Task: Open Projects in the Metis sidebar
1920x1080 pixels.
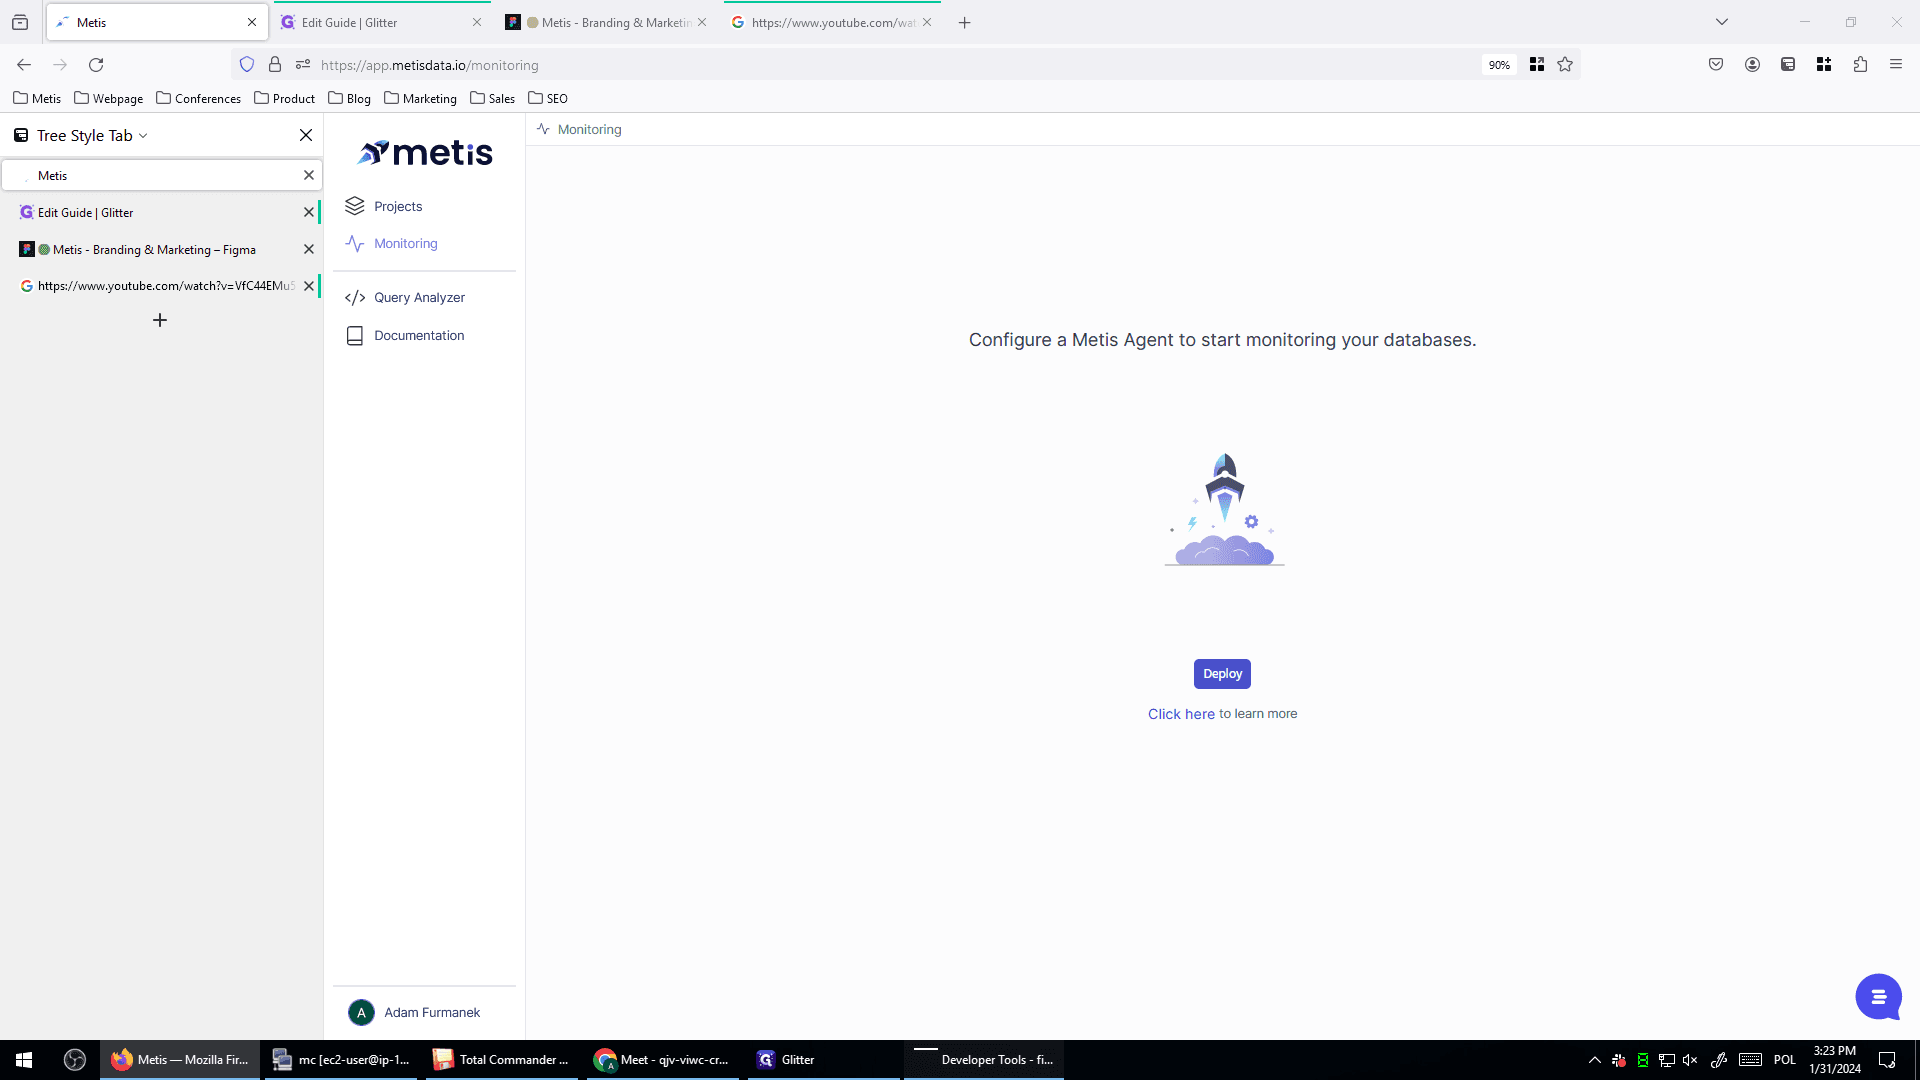Action: [397, 206]
